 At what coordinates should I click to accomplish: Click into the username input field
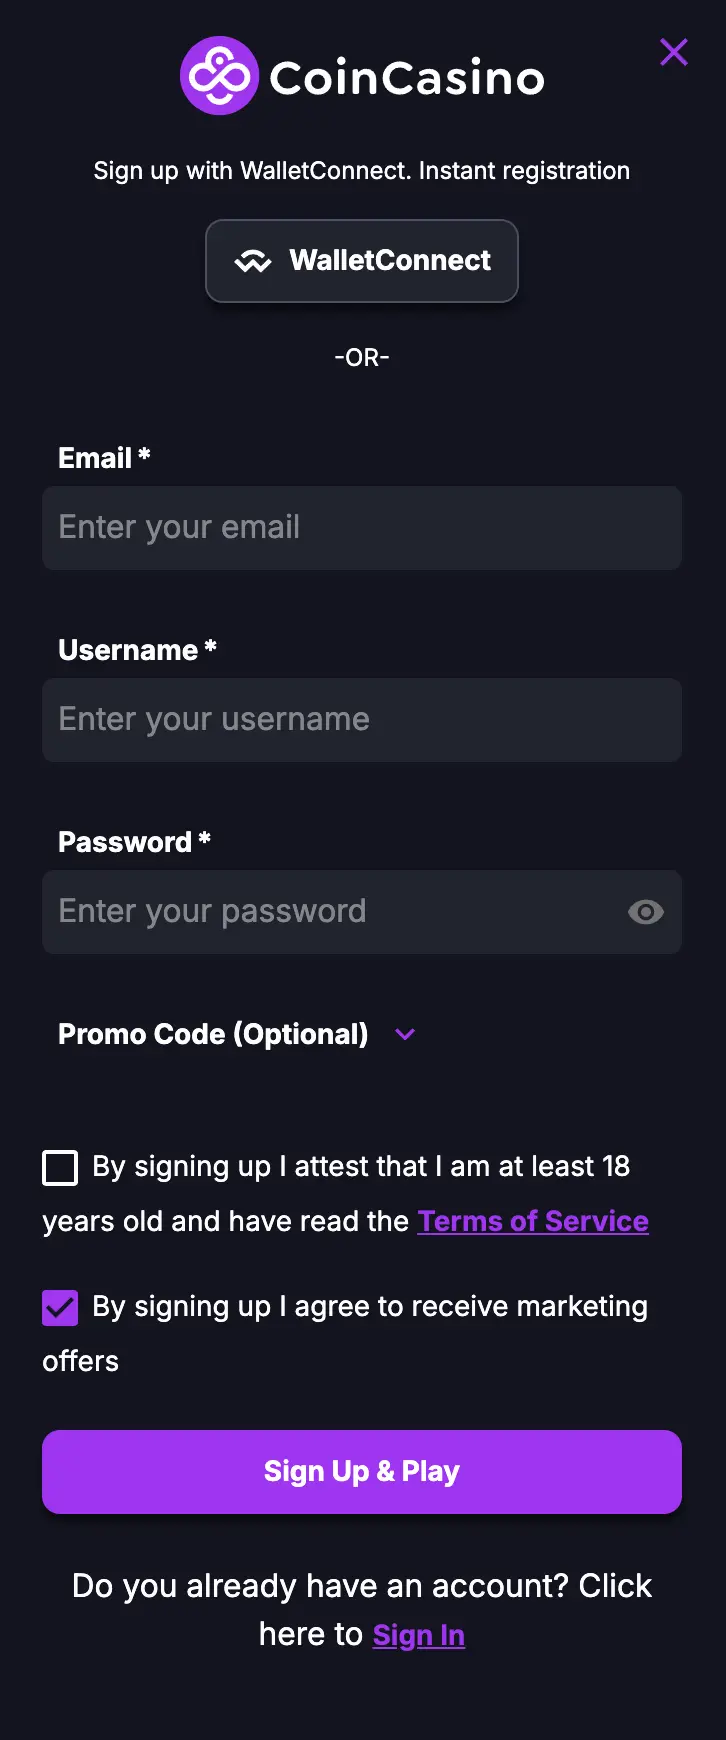click(362, 720)
